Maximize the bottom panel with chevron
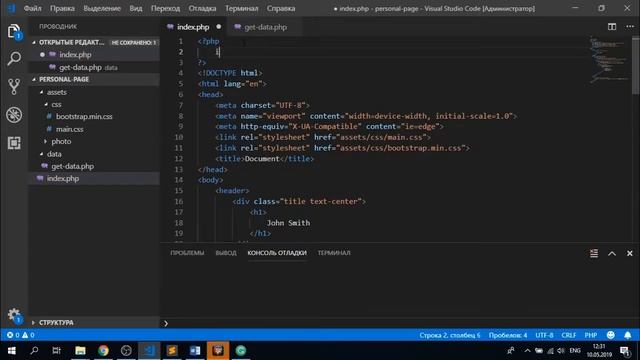640x360 pixels. (x=612, y=253)
